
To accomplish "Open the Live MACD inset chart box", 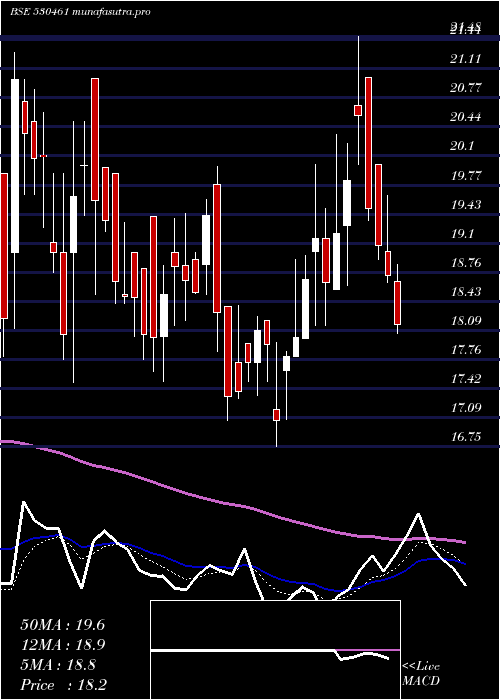I will point(275,650).
